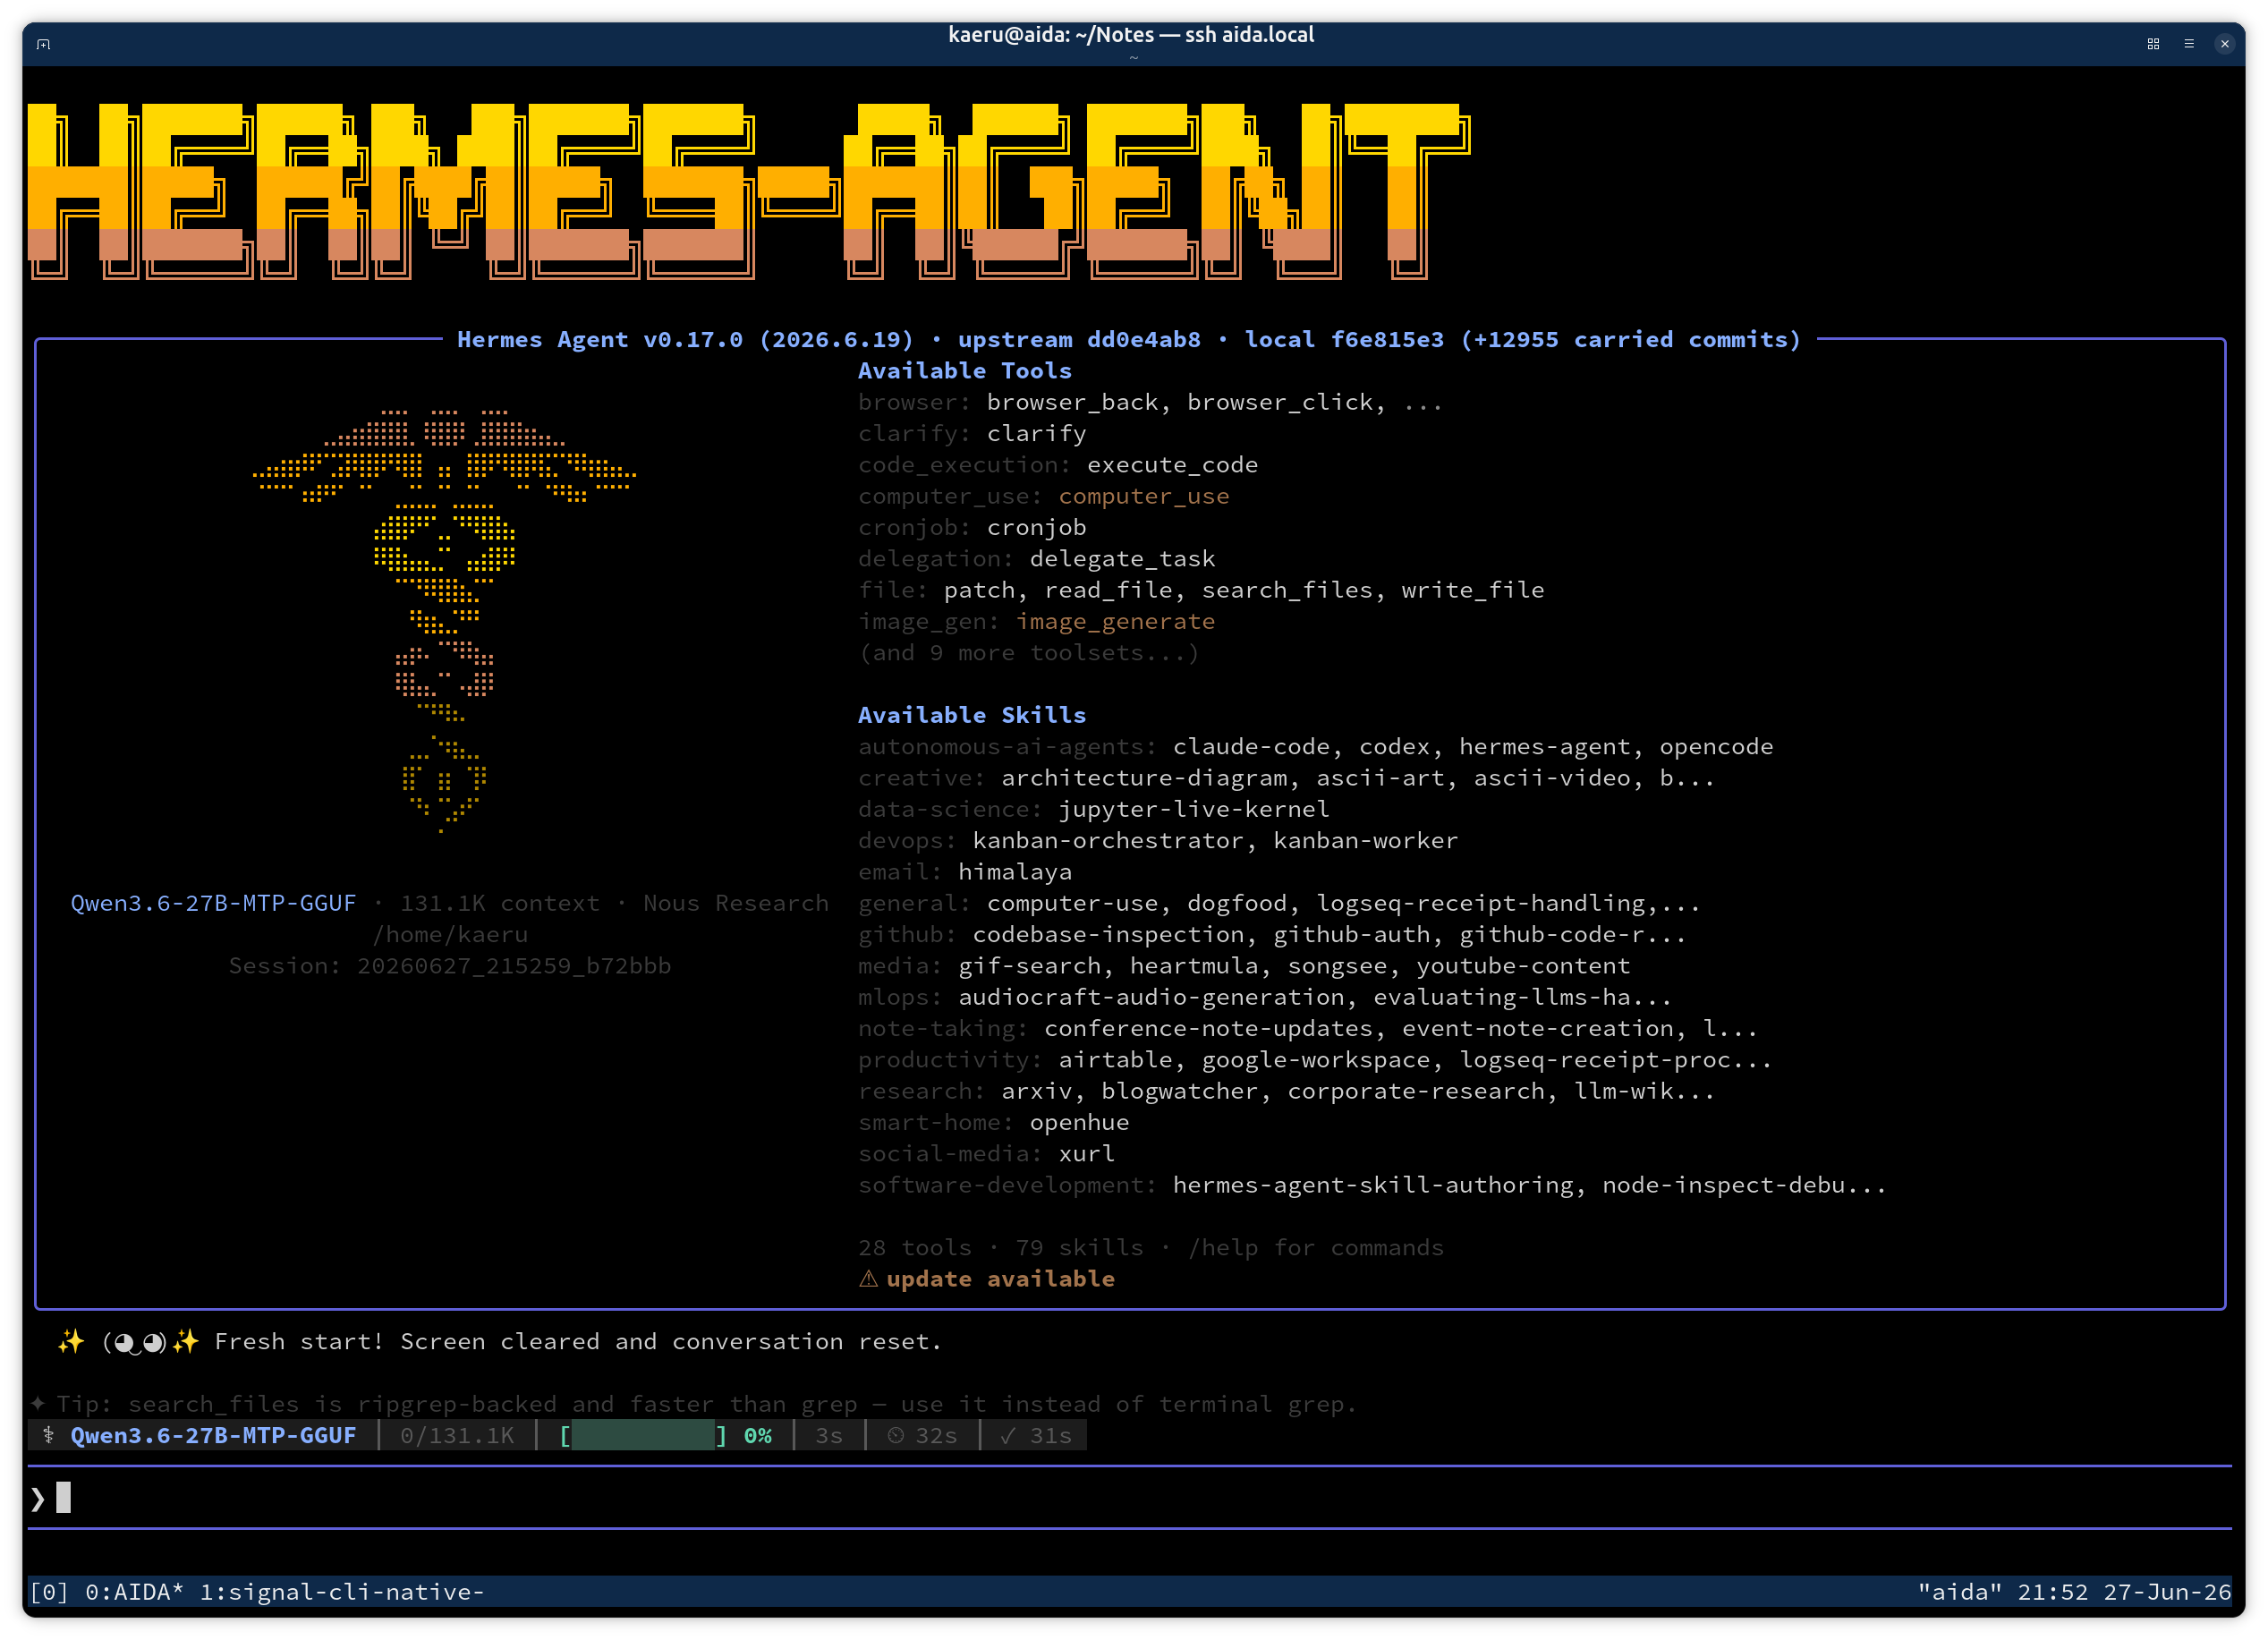
Task: Click himalaya email skill
Action: [x=1015, y=872]
